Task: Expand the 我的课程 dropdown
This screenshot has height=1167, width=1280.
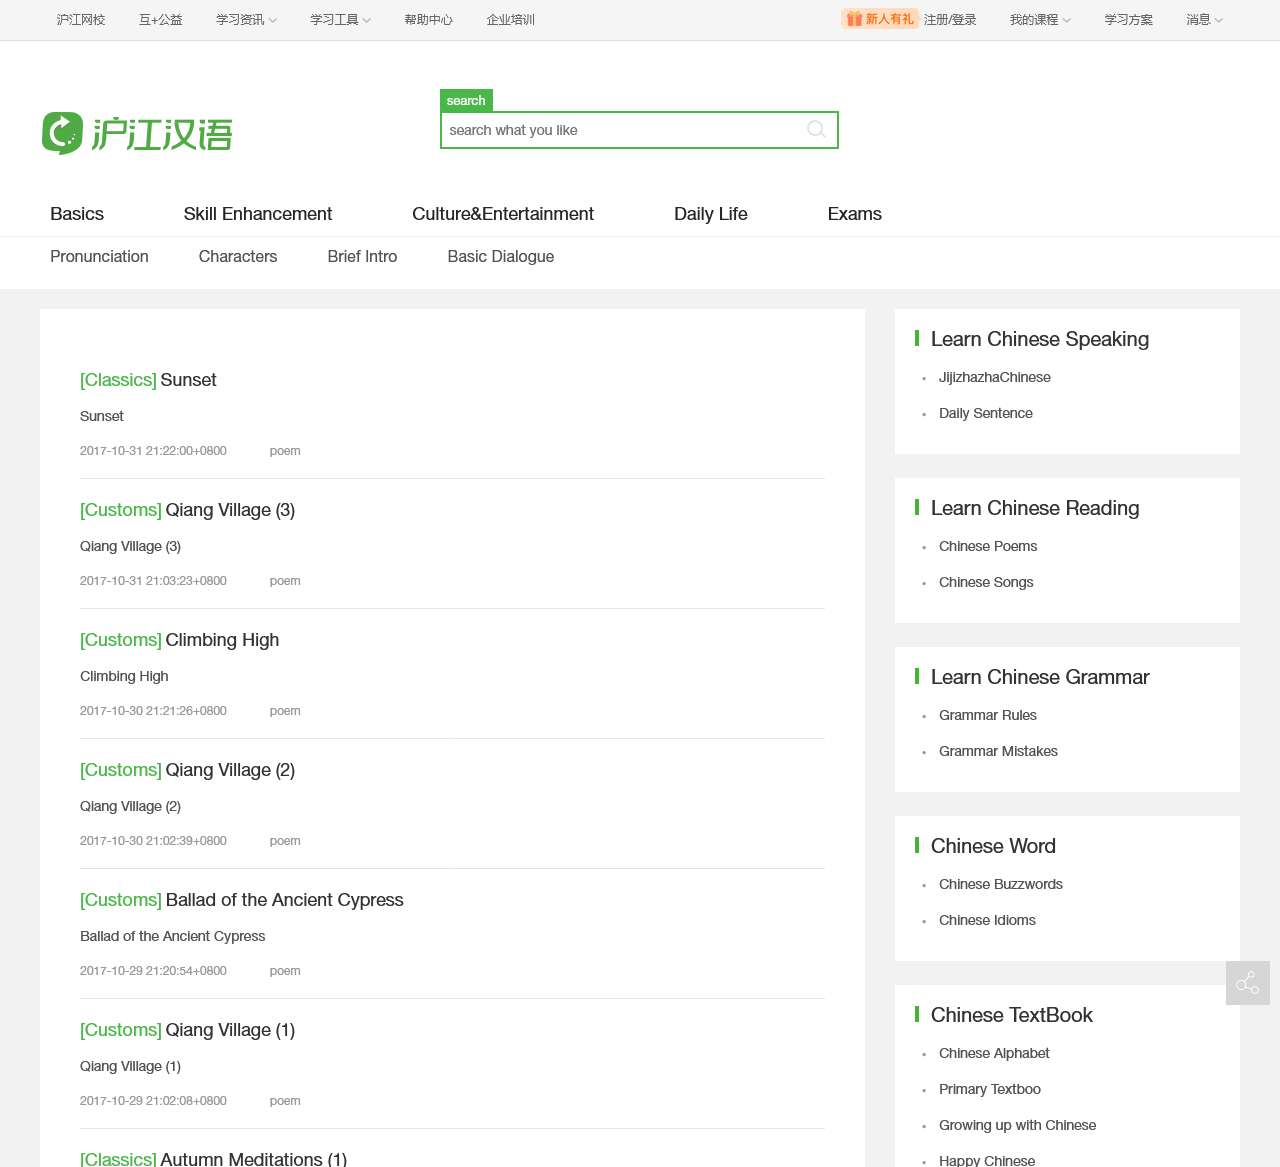Action: click(x=1034, y=19)
